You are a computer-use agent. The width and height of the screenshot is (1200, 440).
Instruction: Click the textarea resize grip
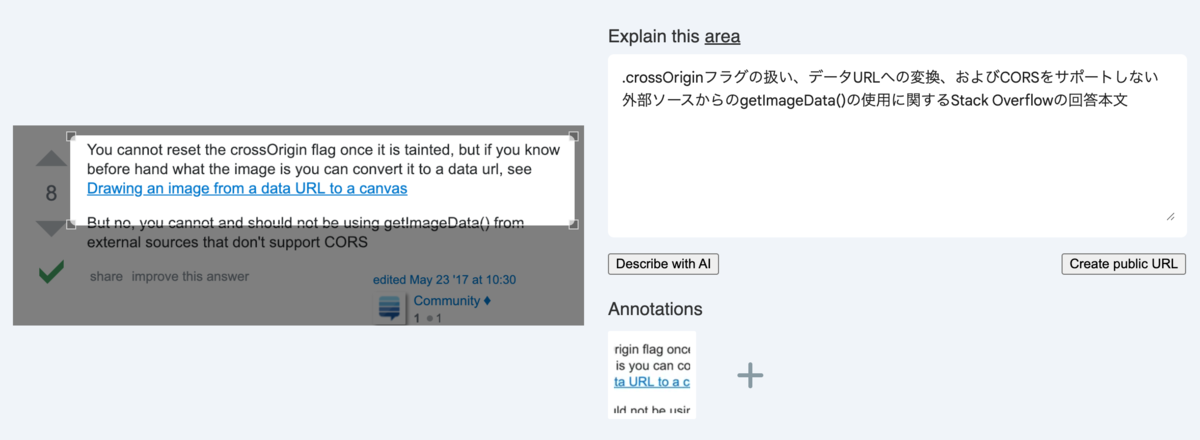click(1170, 216)
